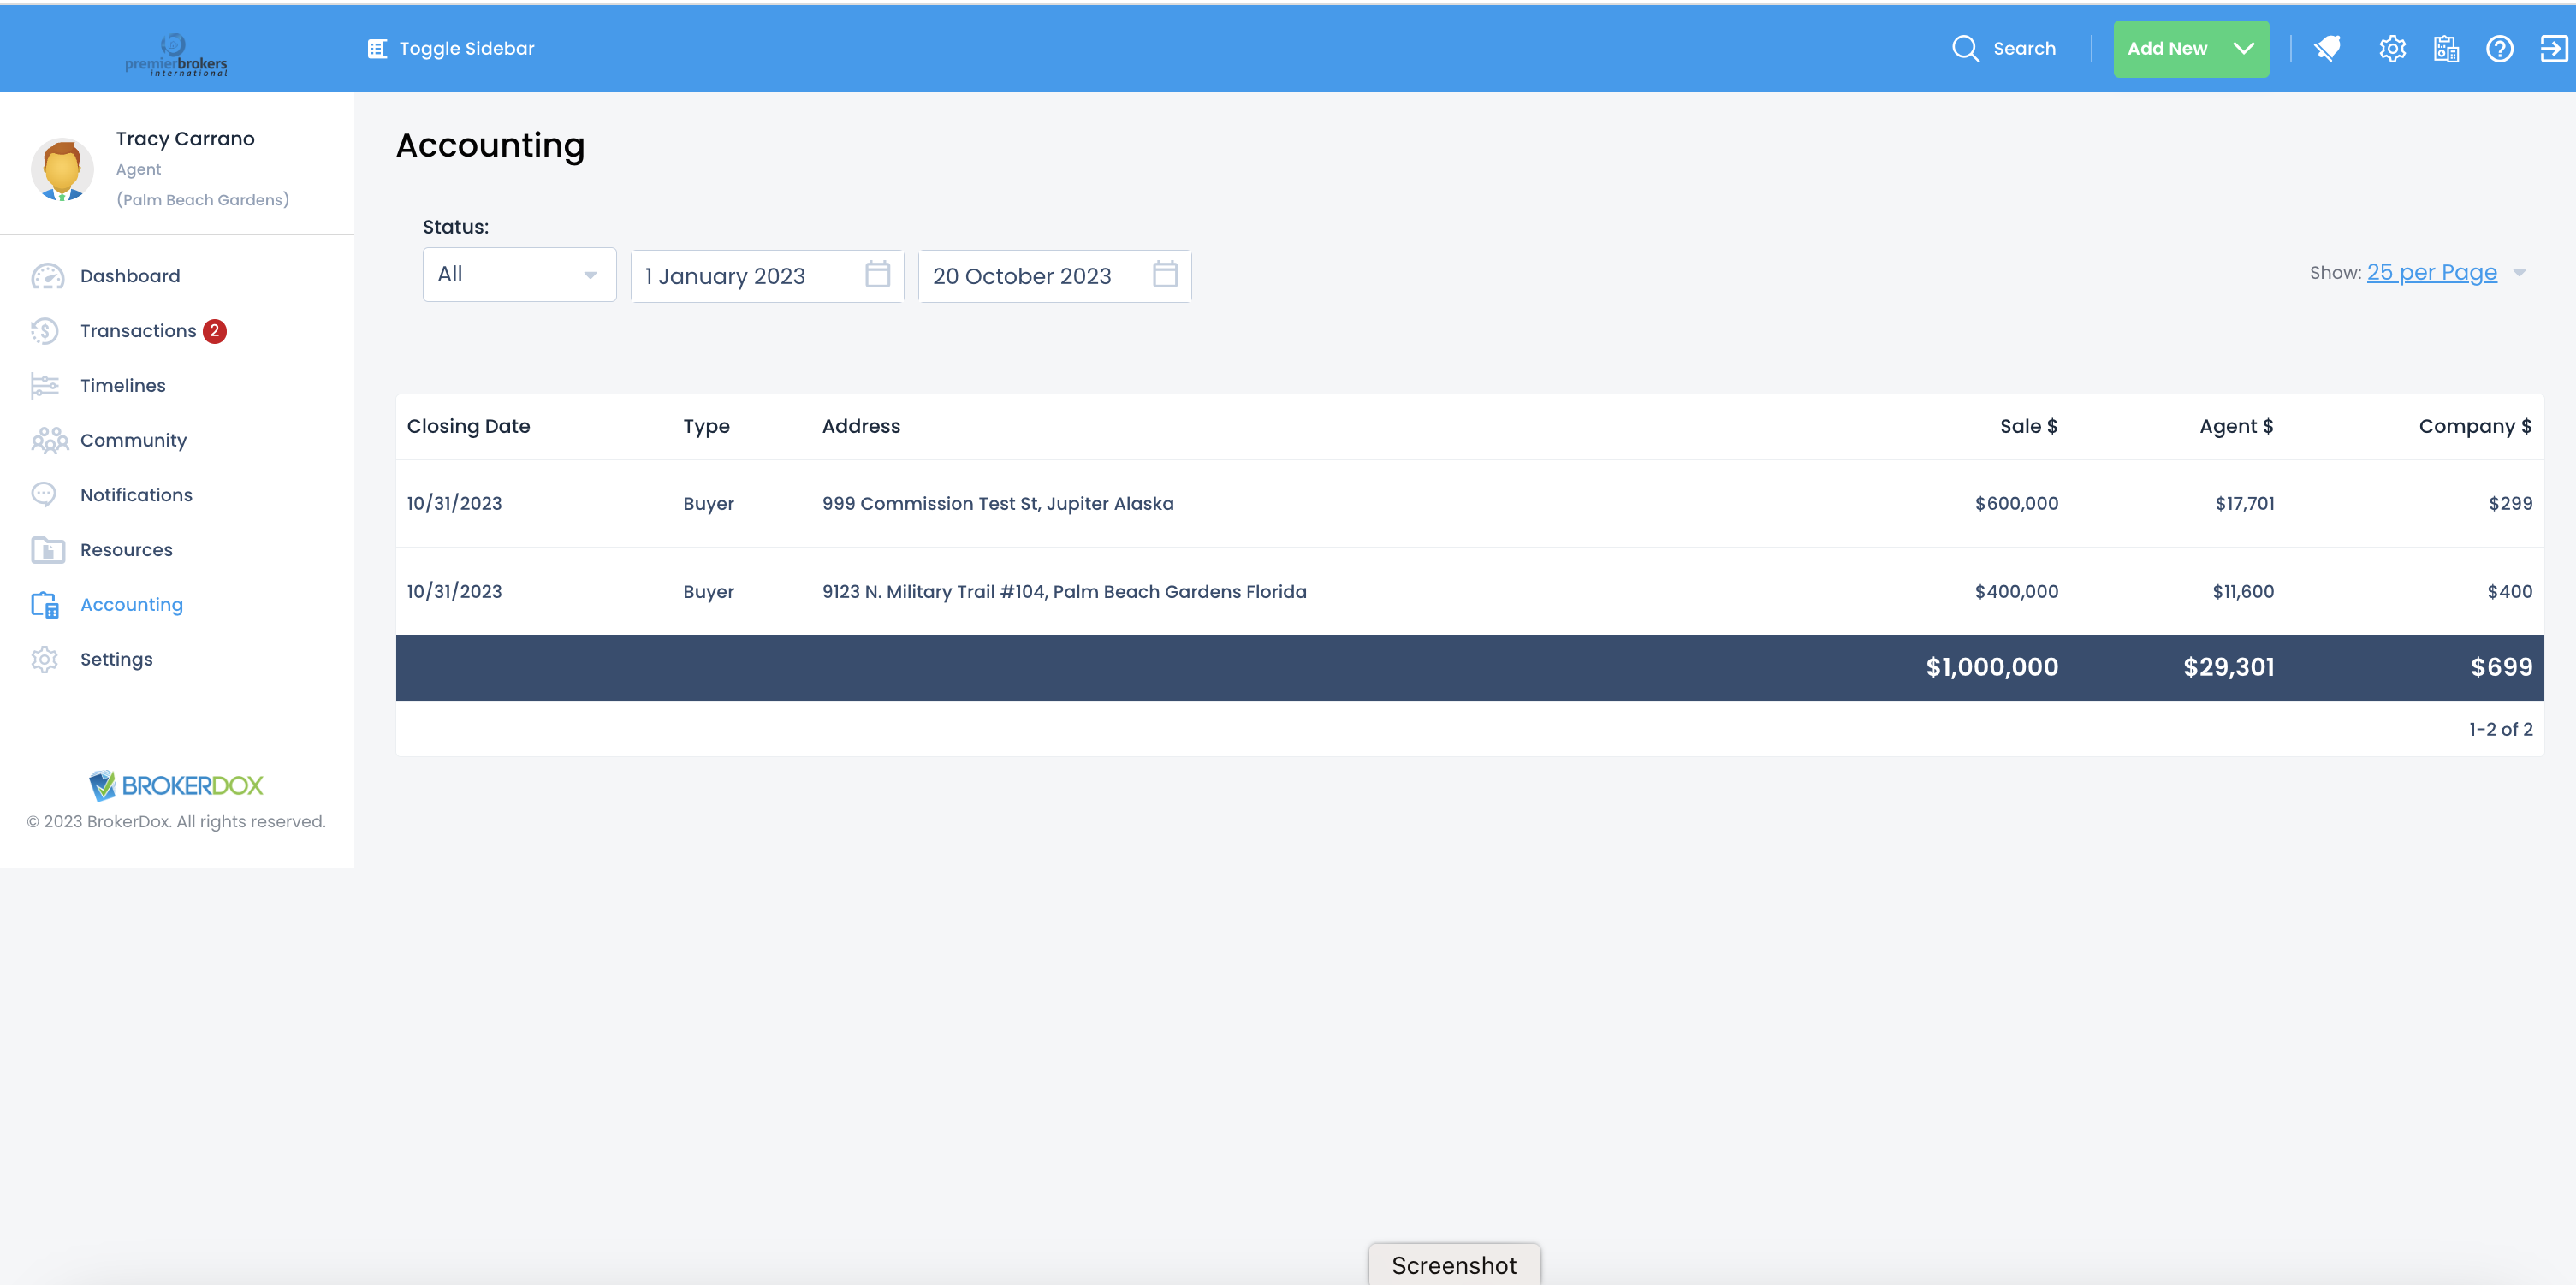The width and height of the screenshot is (2576, 1285).
Task: Click the $600,000 sale amount
Action: [2016, 504]
